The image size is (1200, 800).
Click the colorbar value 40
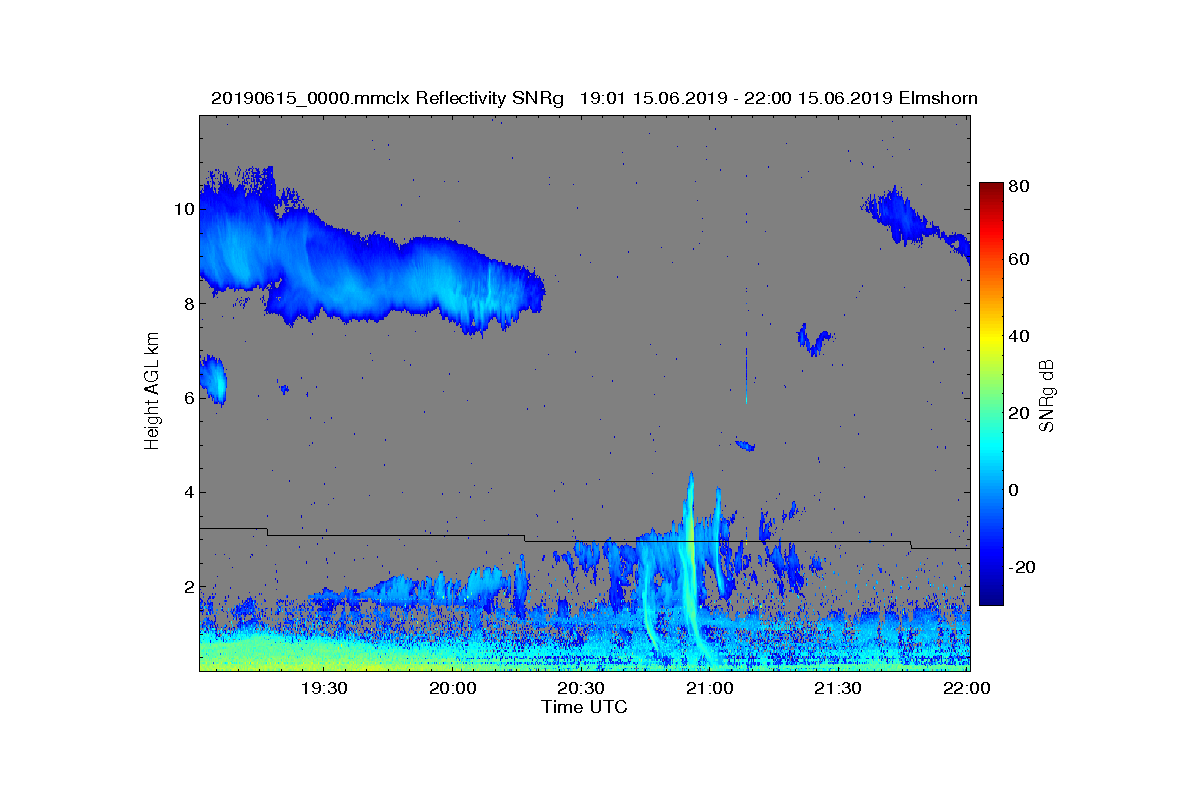coord(1020,336)
